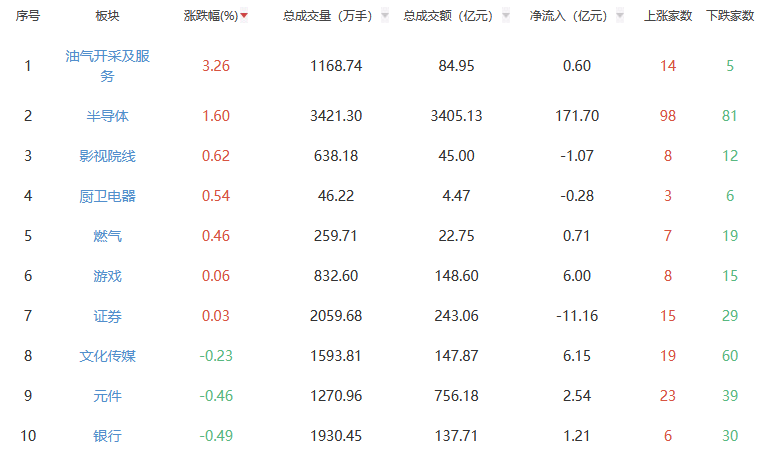Screen dimensions: 764x449
Task: Select volume cell 46.22
Action: tap(336, 196)
